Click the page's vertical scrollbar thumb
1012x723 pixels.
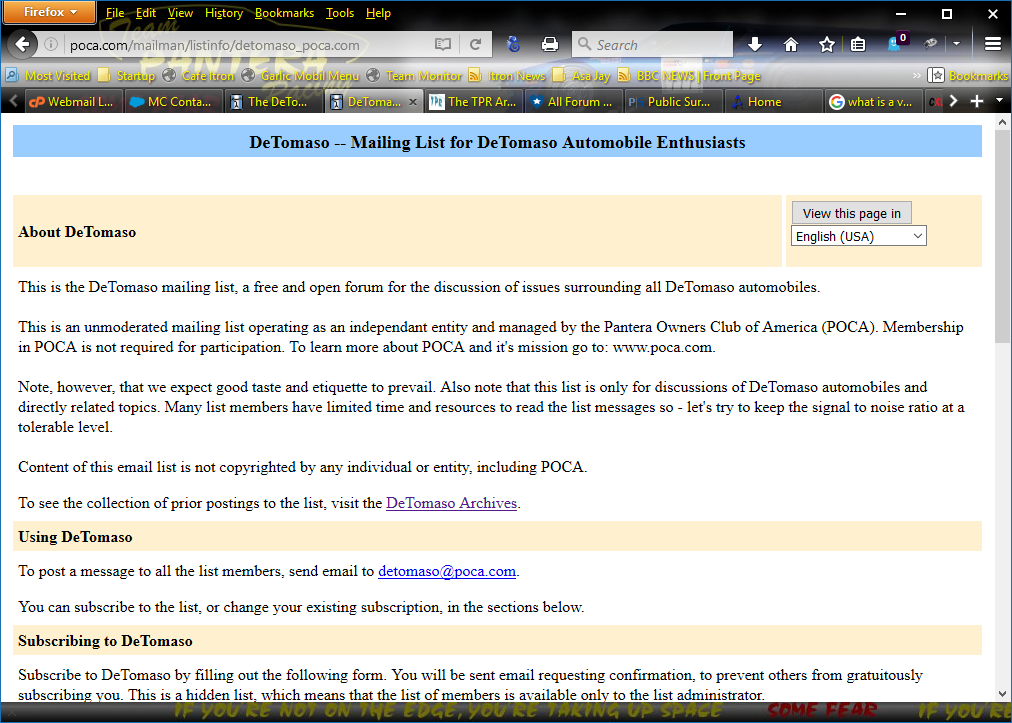pyautogui.click(x=1002, y=236)
